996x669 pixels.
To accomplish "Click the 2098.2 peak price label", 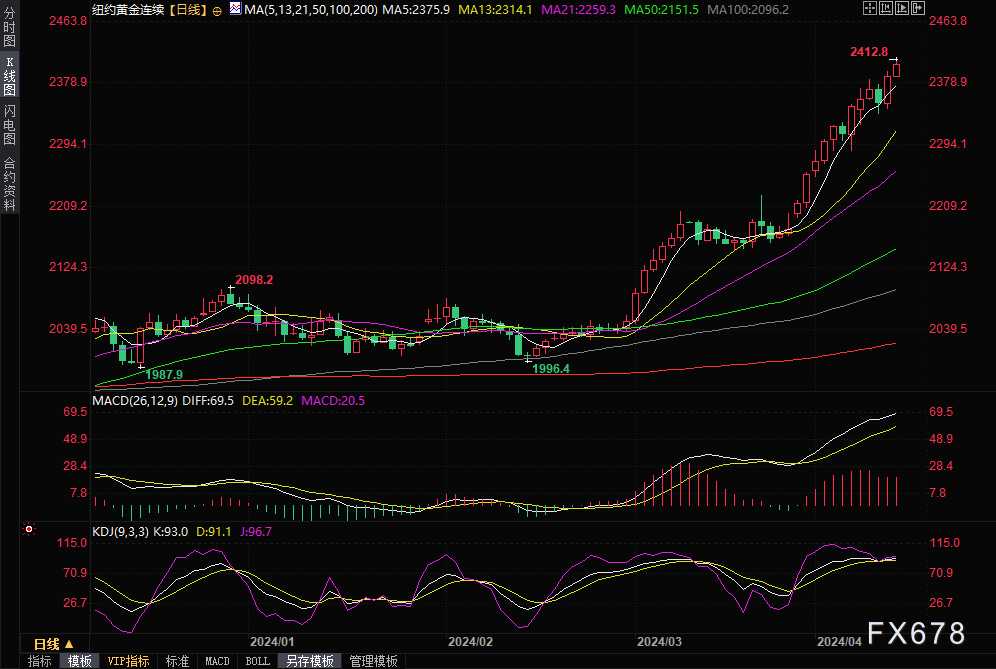I will click(254, 280).
